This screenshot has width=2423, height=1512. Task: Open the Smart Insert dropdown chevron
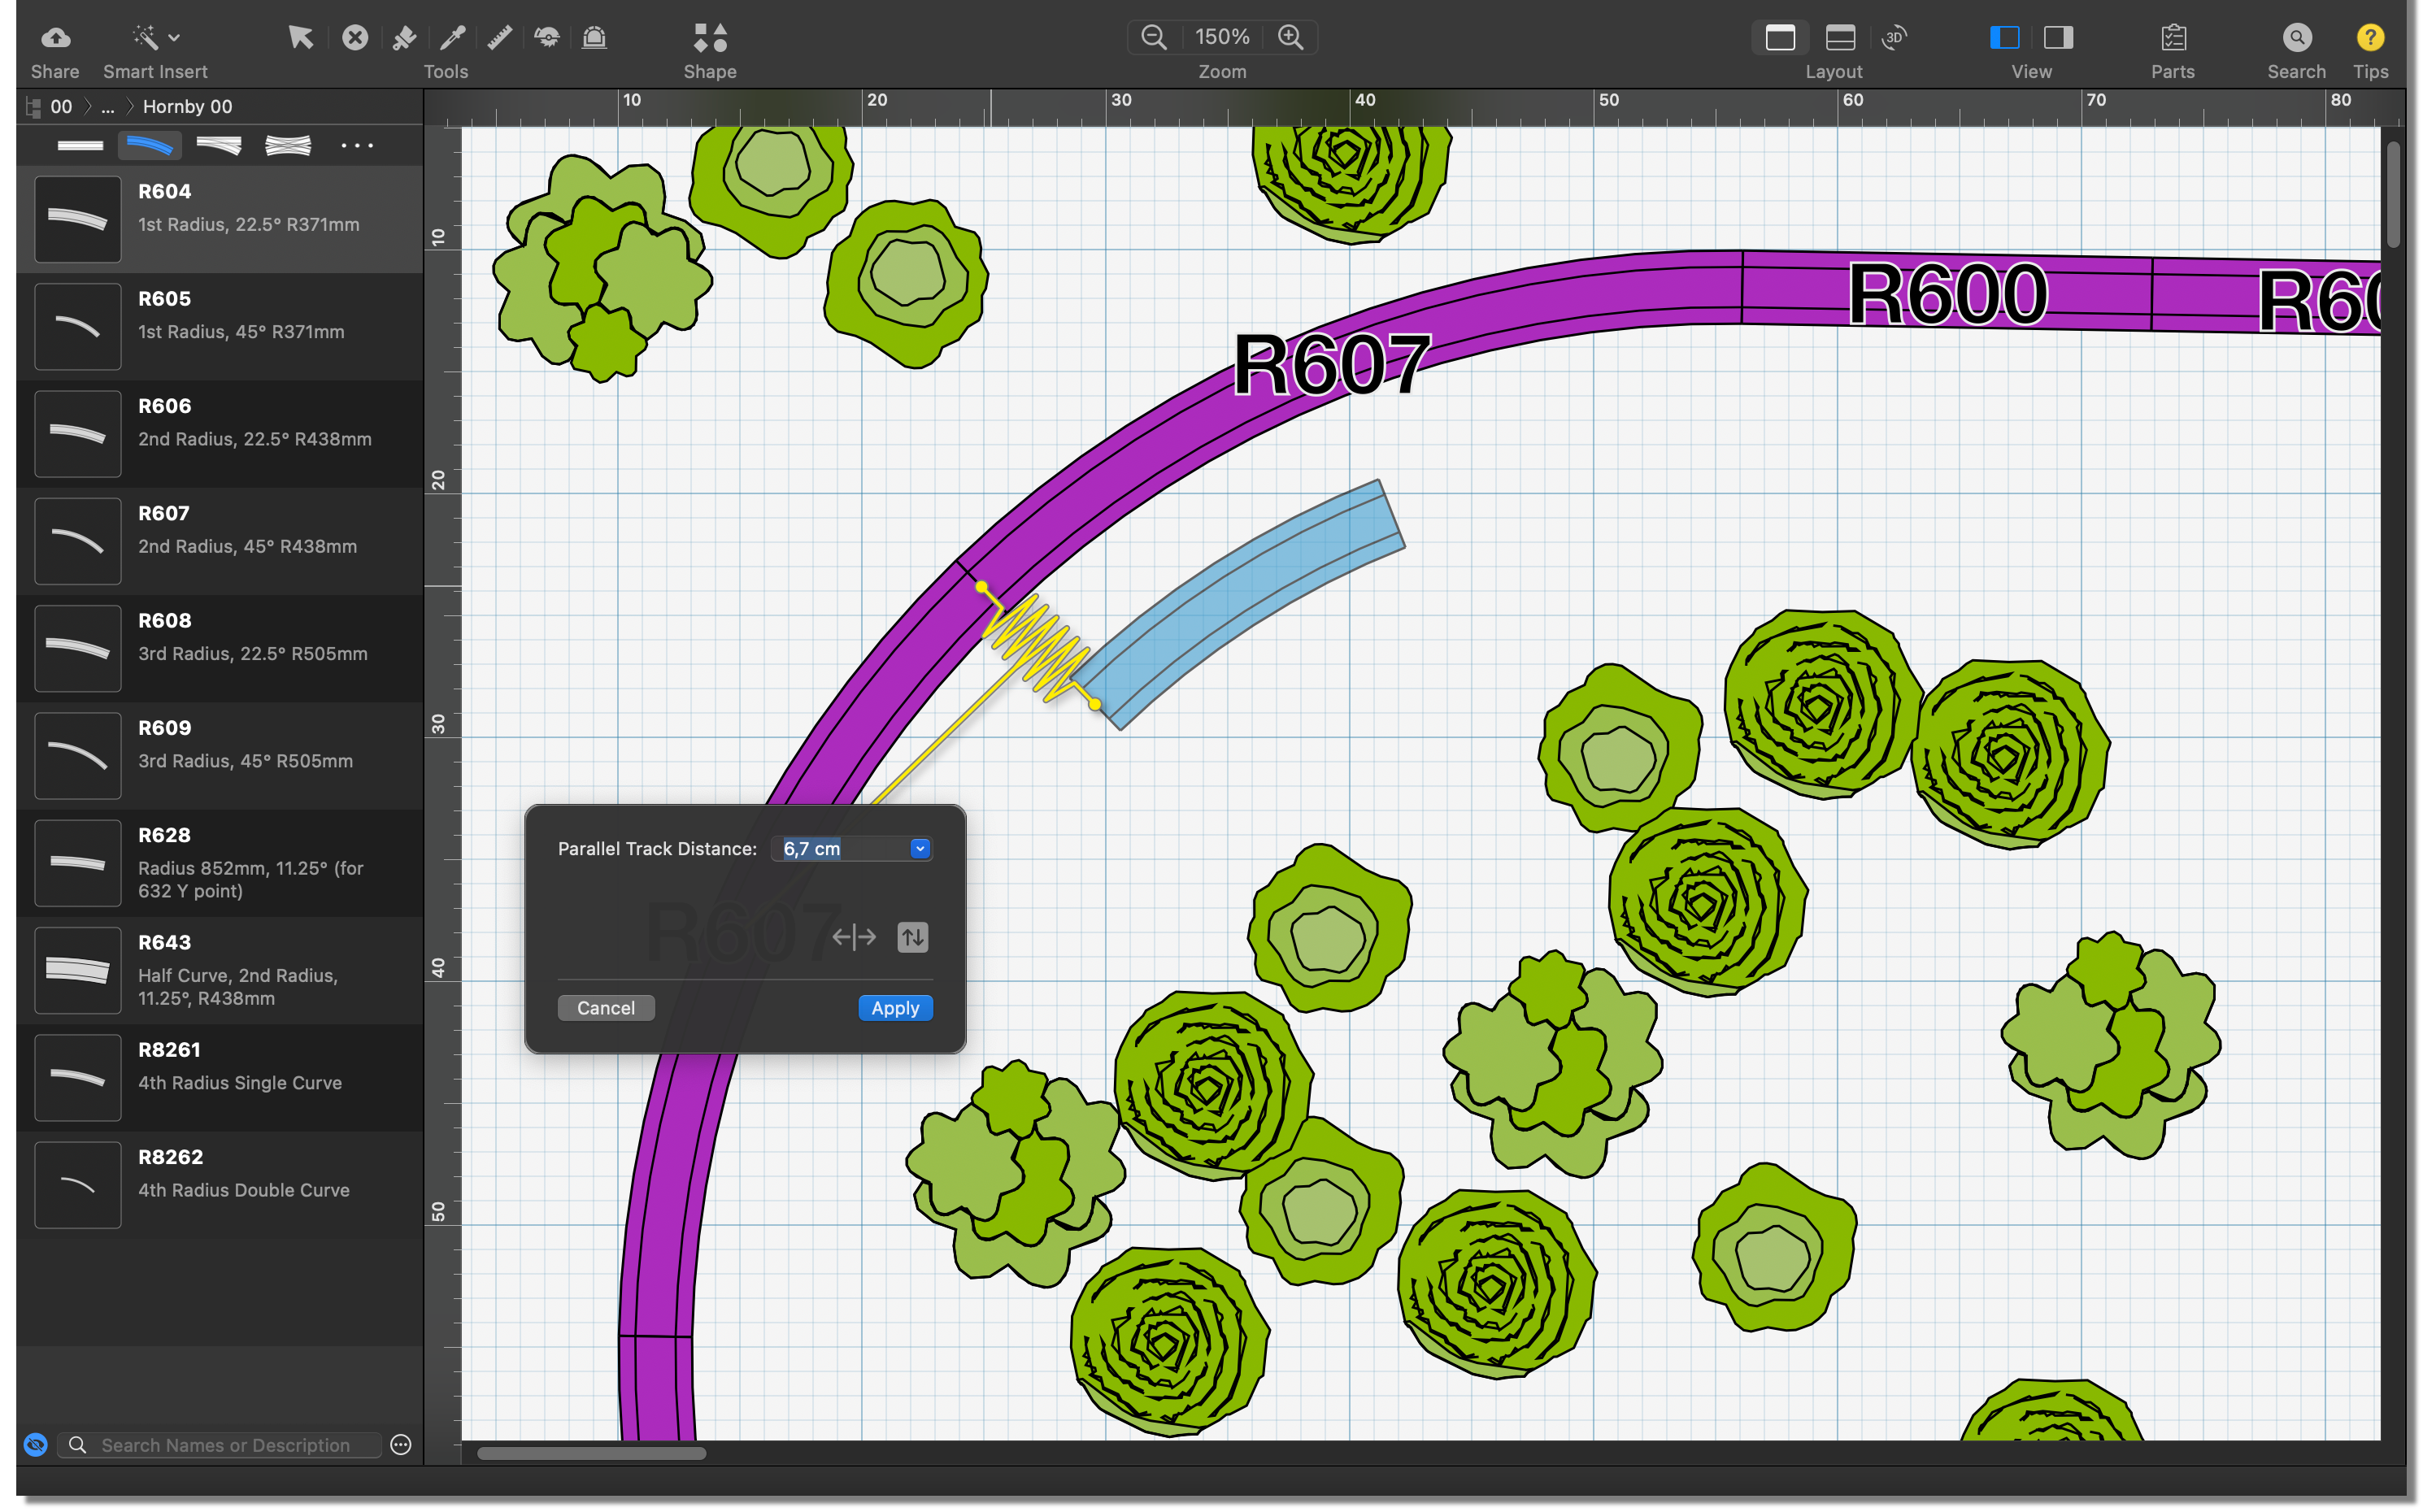tap(174, 38)
